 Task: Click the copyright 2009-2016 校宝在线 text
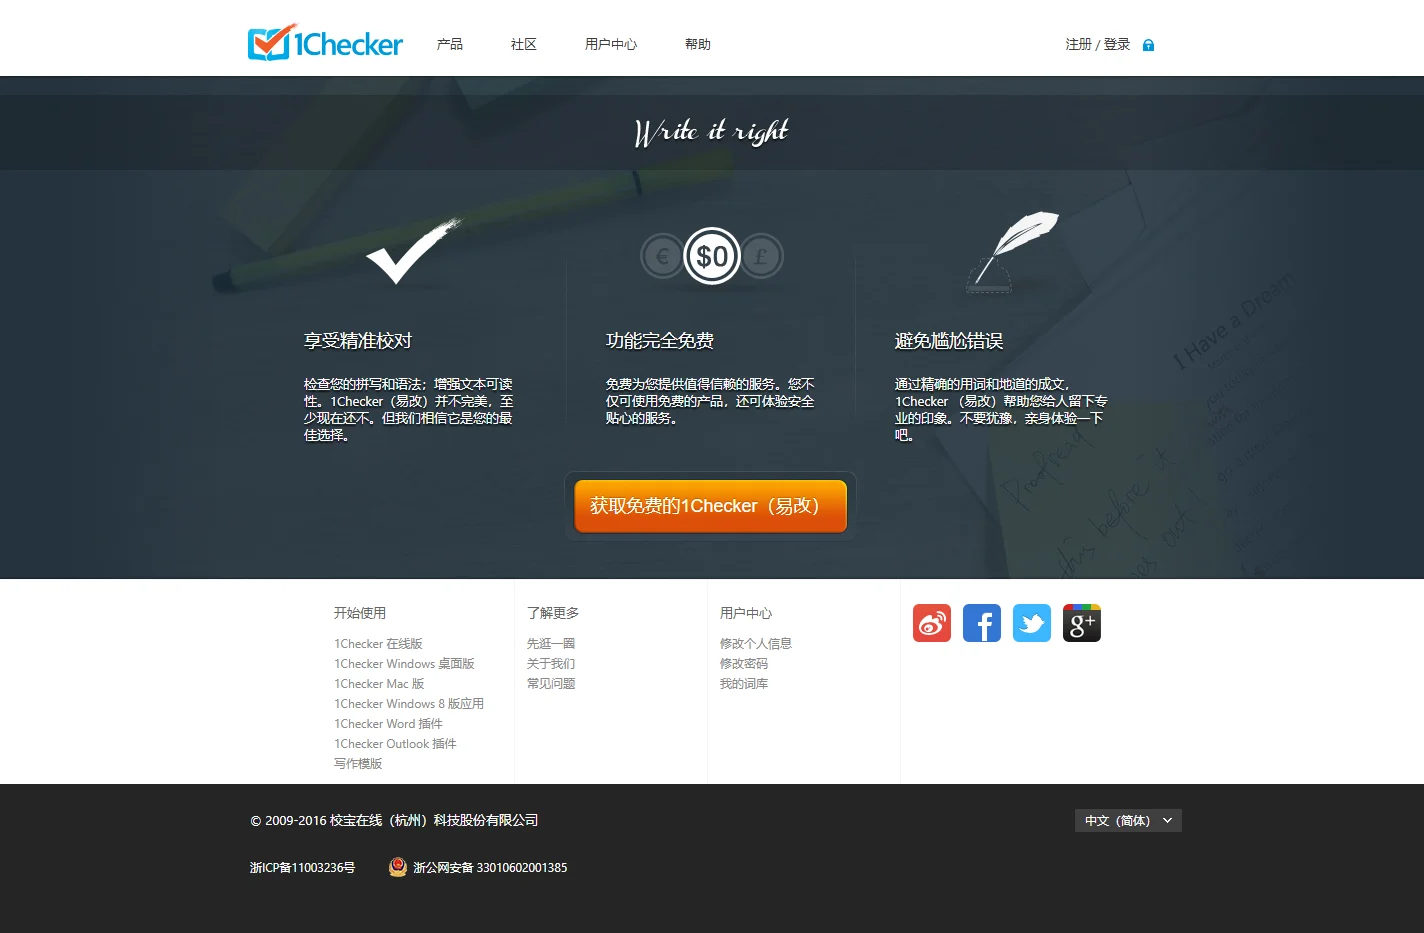(394, 820)
